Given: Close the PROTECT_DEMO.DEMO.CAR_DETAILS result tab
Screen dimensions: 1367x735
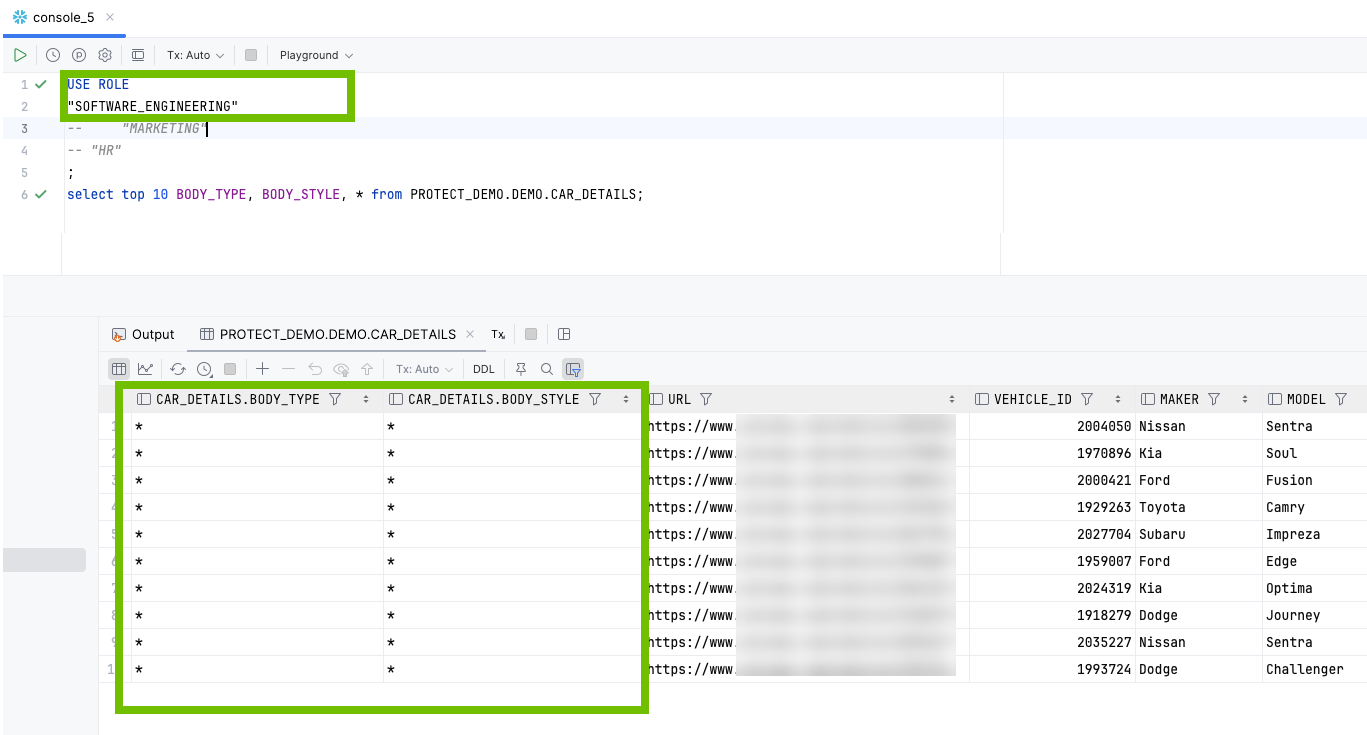Looking at the screenshot, I should tap(470, 334).
